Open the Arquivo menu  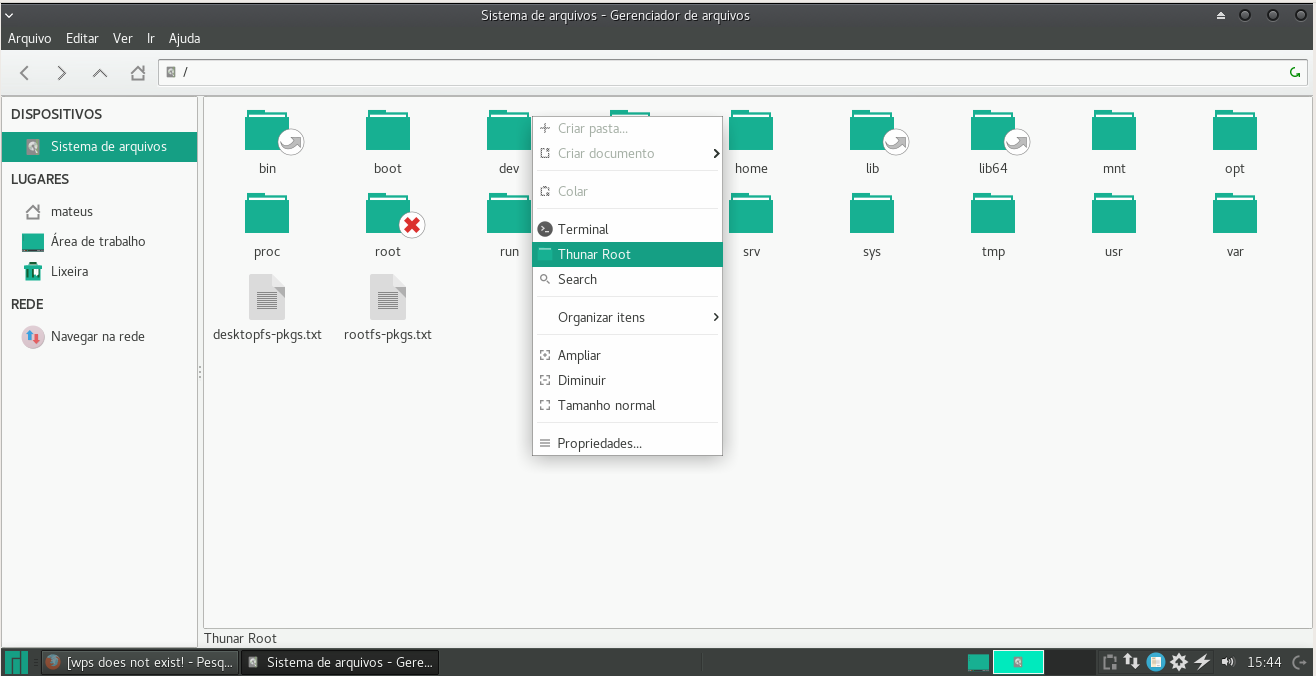29,39
